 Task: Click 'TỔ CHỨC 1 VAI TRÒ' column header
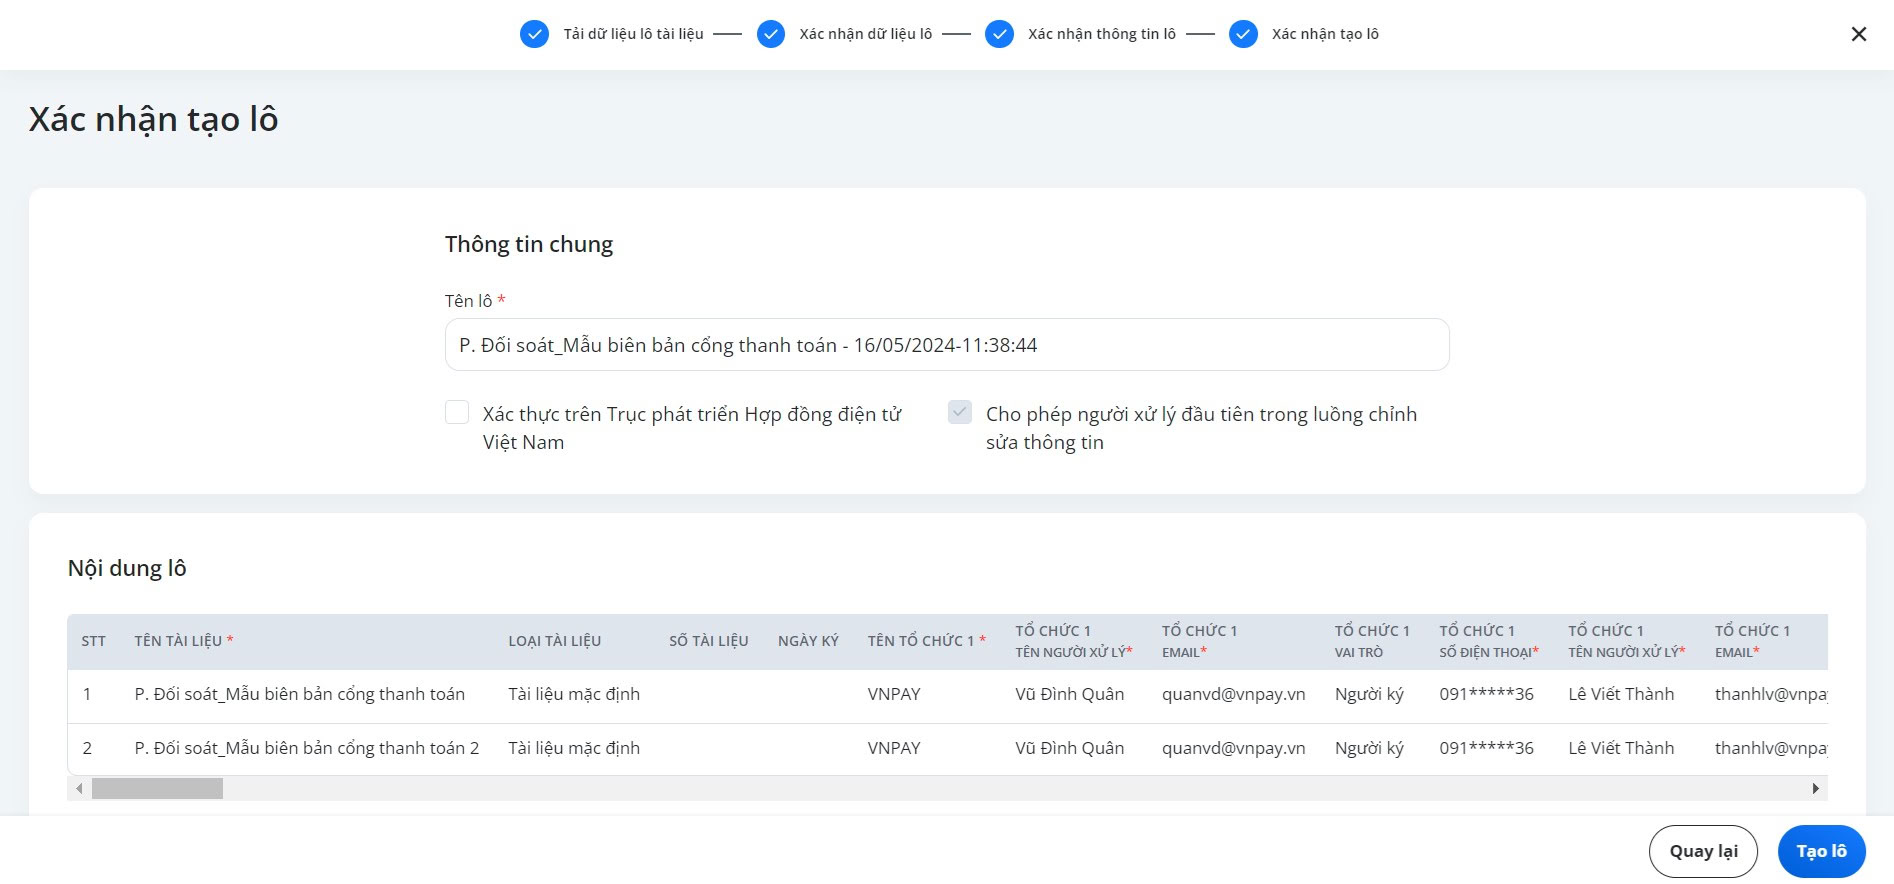coord(1371,641)
